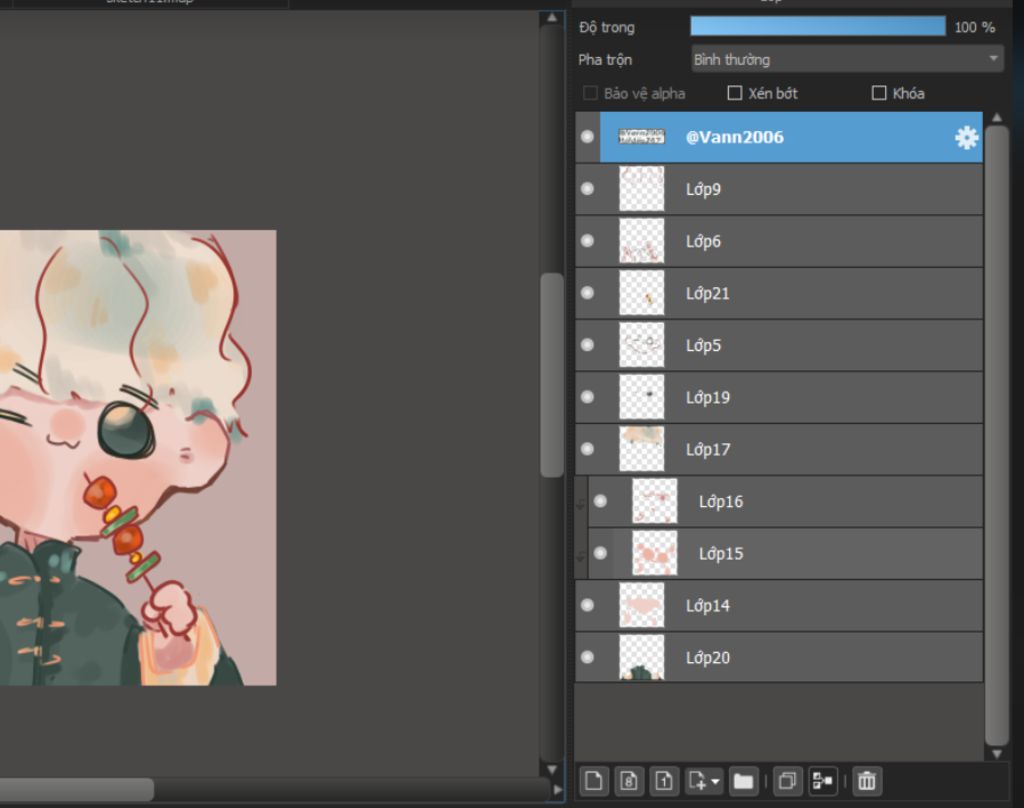Click the canvas horizontal scrollbar thumb

[x=76, y=789]
